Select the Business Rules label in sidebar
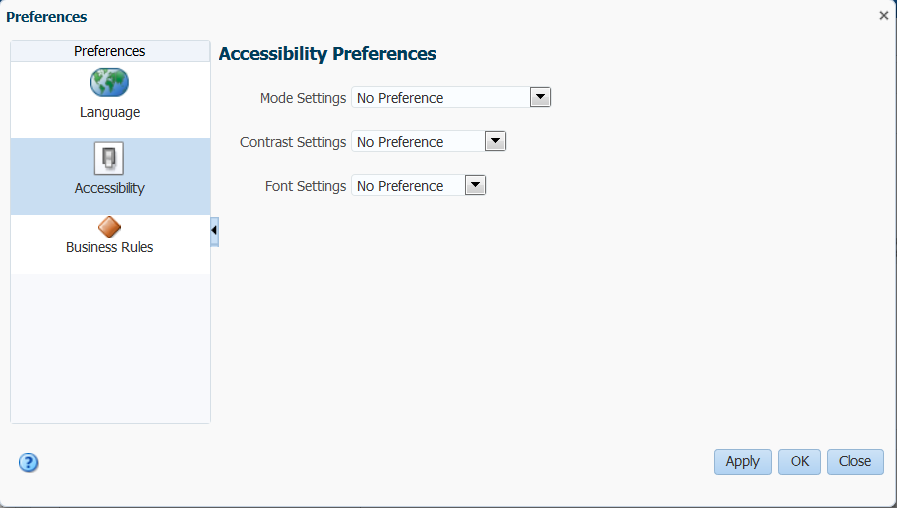 pos(109,247)
